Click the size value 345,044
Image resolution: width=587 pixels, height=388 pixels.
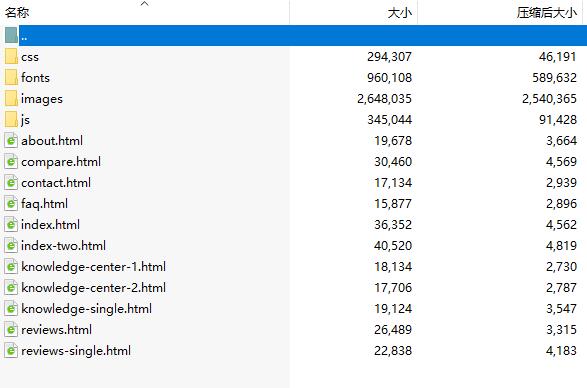pos(389,120)
